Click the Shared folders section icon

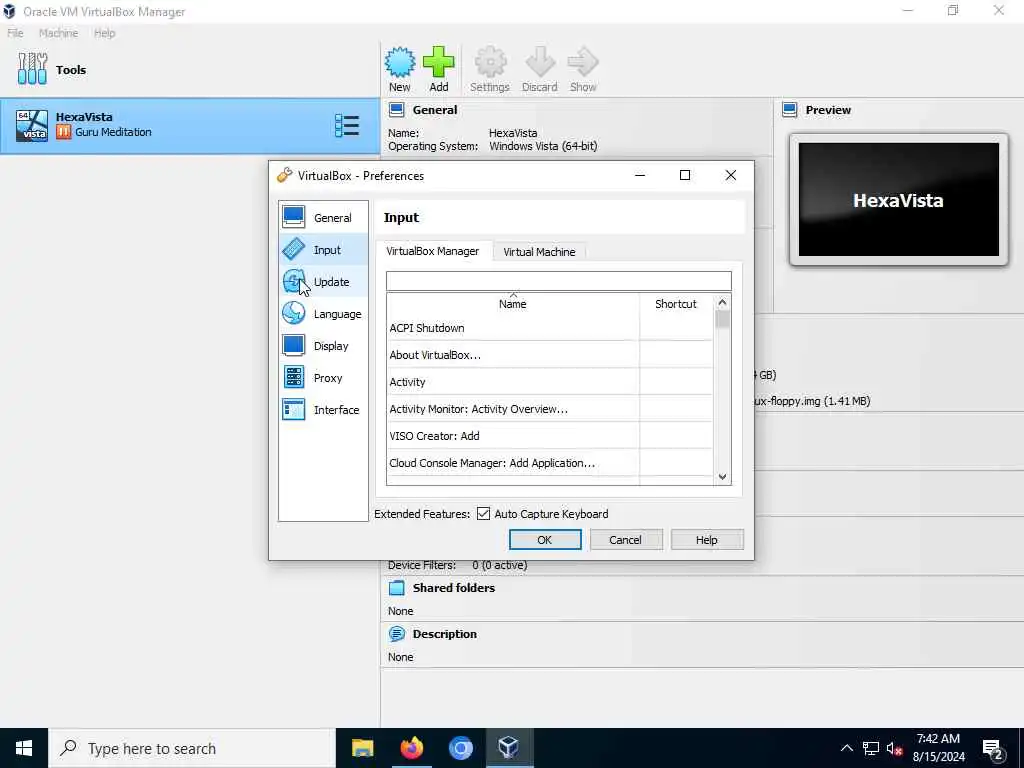(396, 588)
